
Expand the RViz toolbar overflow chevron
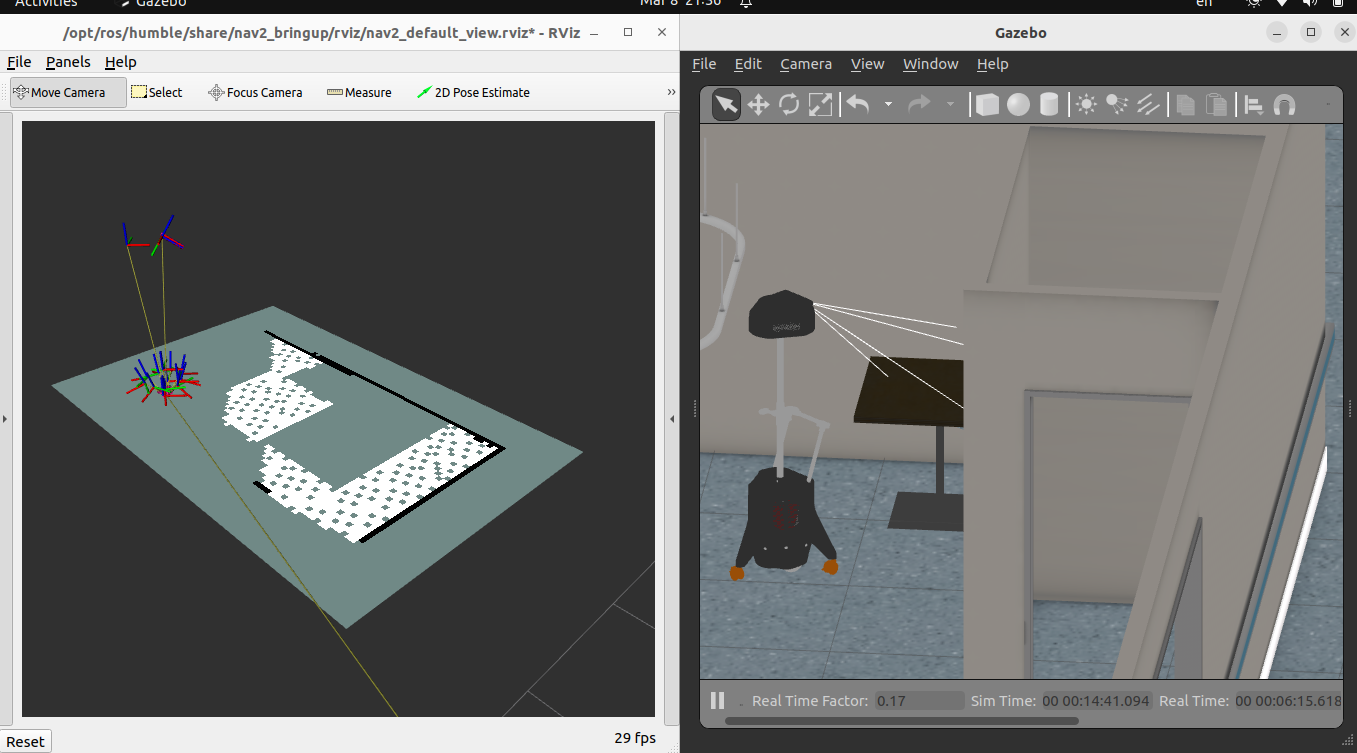coord(671,92)
